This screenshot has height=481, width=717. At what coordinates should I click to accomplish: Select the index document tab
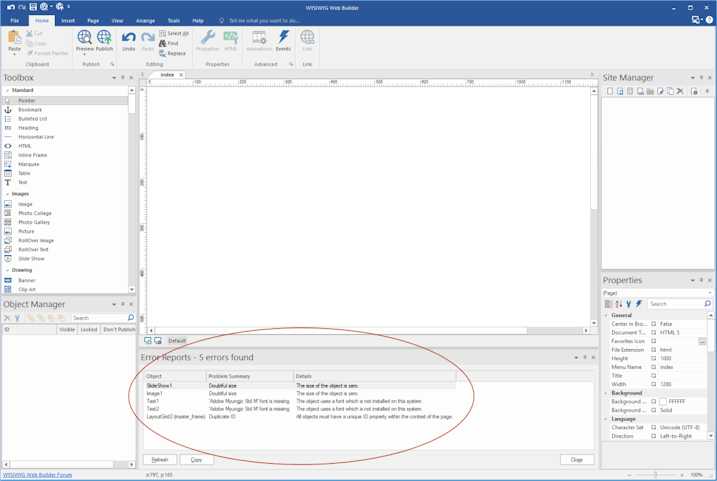tap(167, 75)
